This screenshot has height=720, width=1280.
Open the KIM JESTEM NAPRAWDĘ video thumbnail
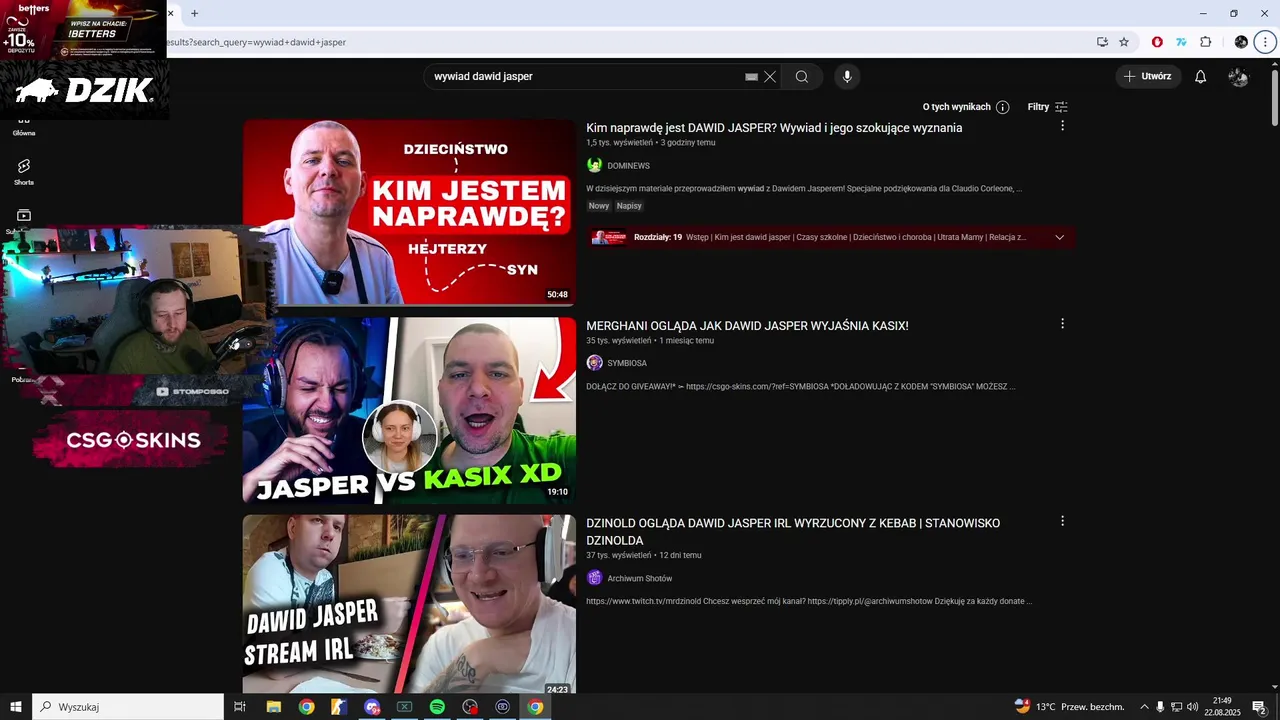point(409,212)
